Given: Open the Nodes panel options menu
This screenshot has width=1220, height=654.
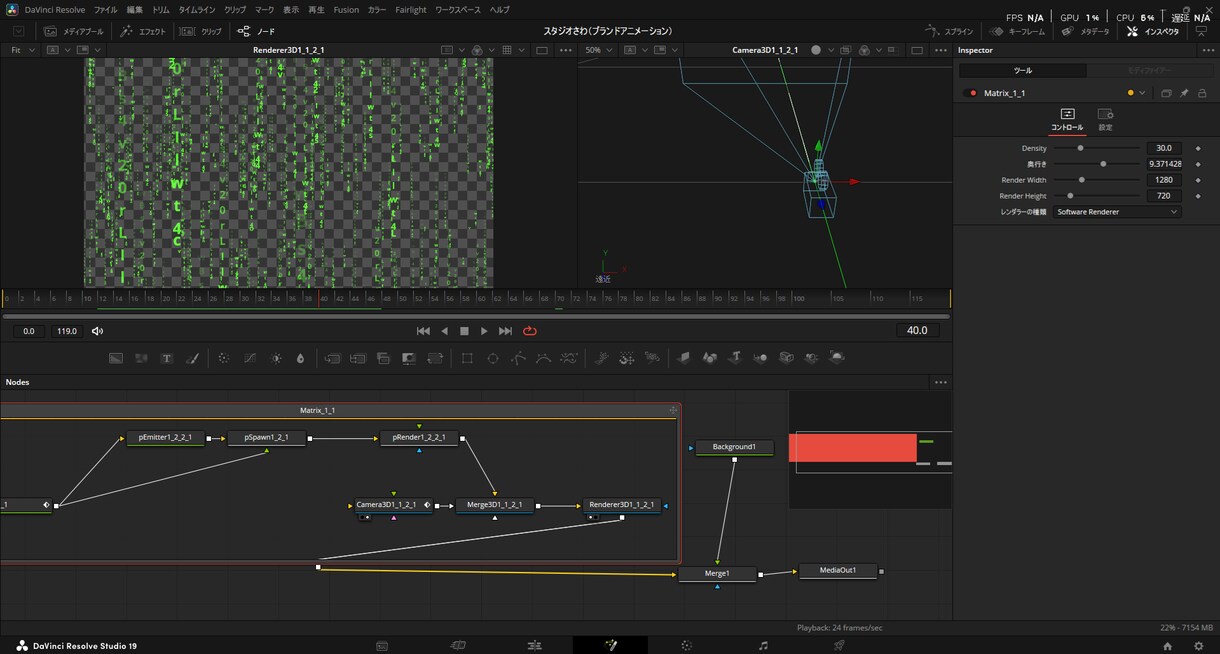Looking at the screenshot, I should (x=940, y=382).
